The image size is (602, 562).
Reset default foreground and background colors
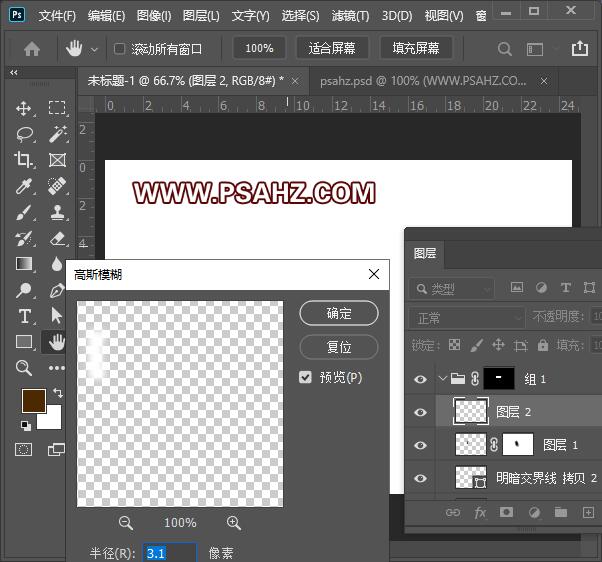tap(26, 425)
